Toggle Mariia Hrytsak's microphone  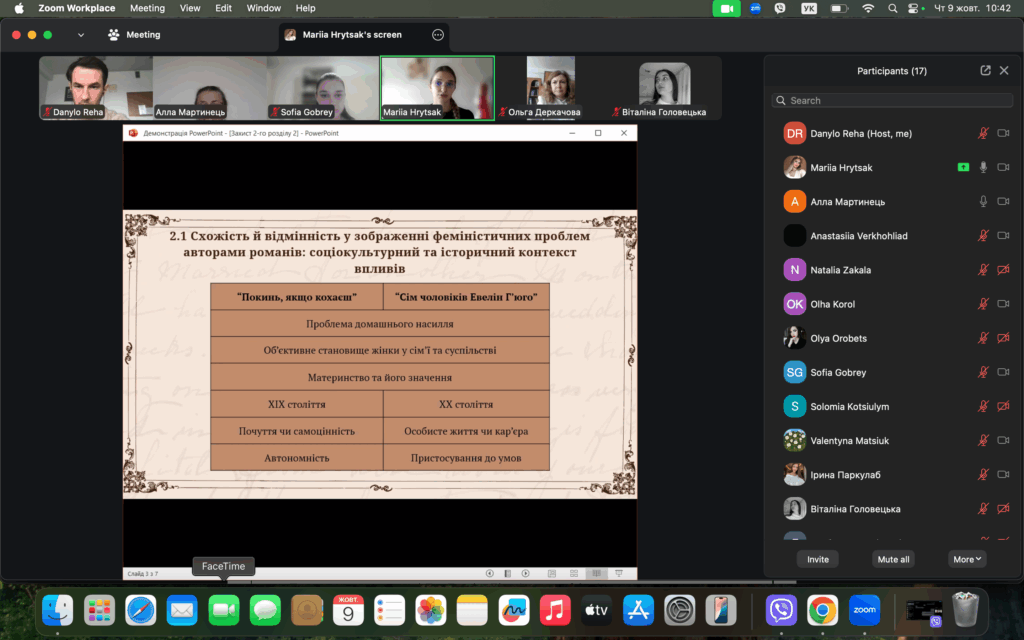(983, 168)
